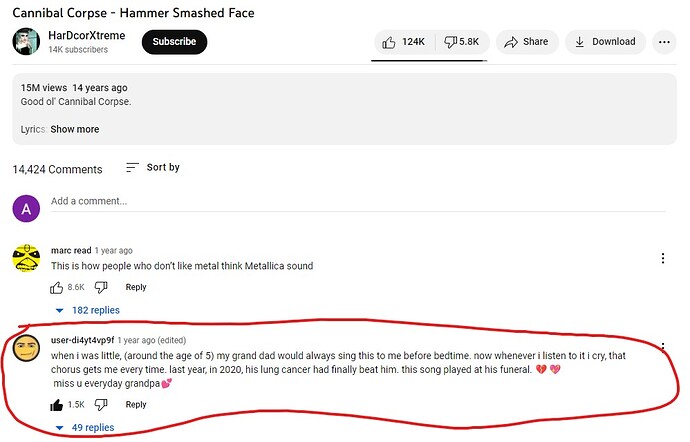The image size is (690, 442).
Task: Like marc read's comment with 8.6K
Action: 56,287
